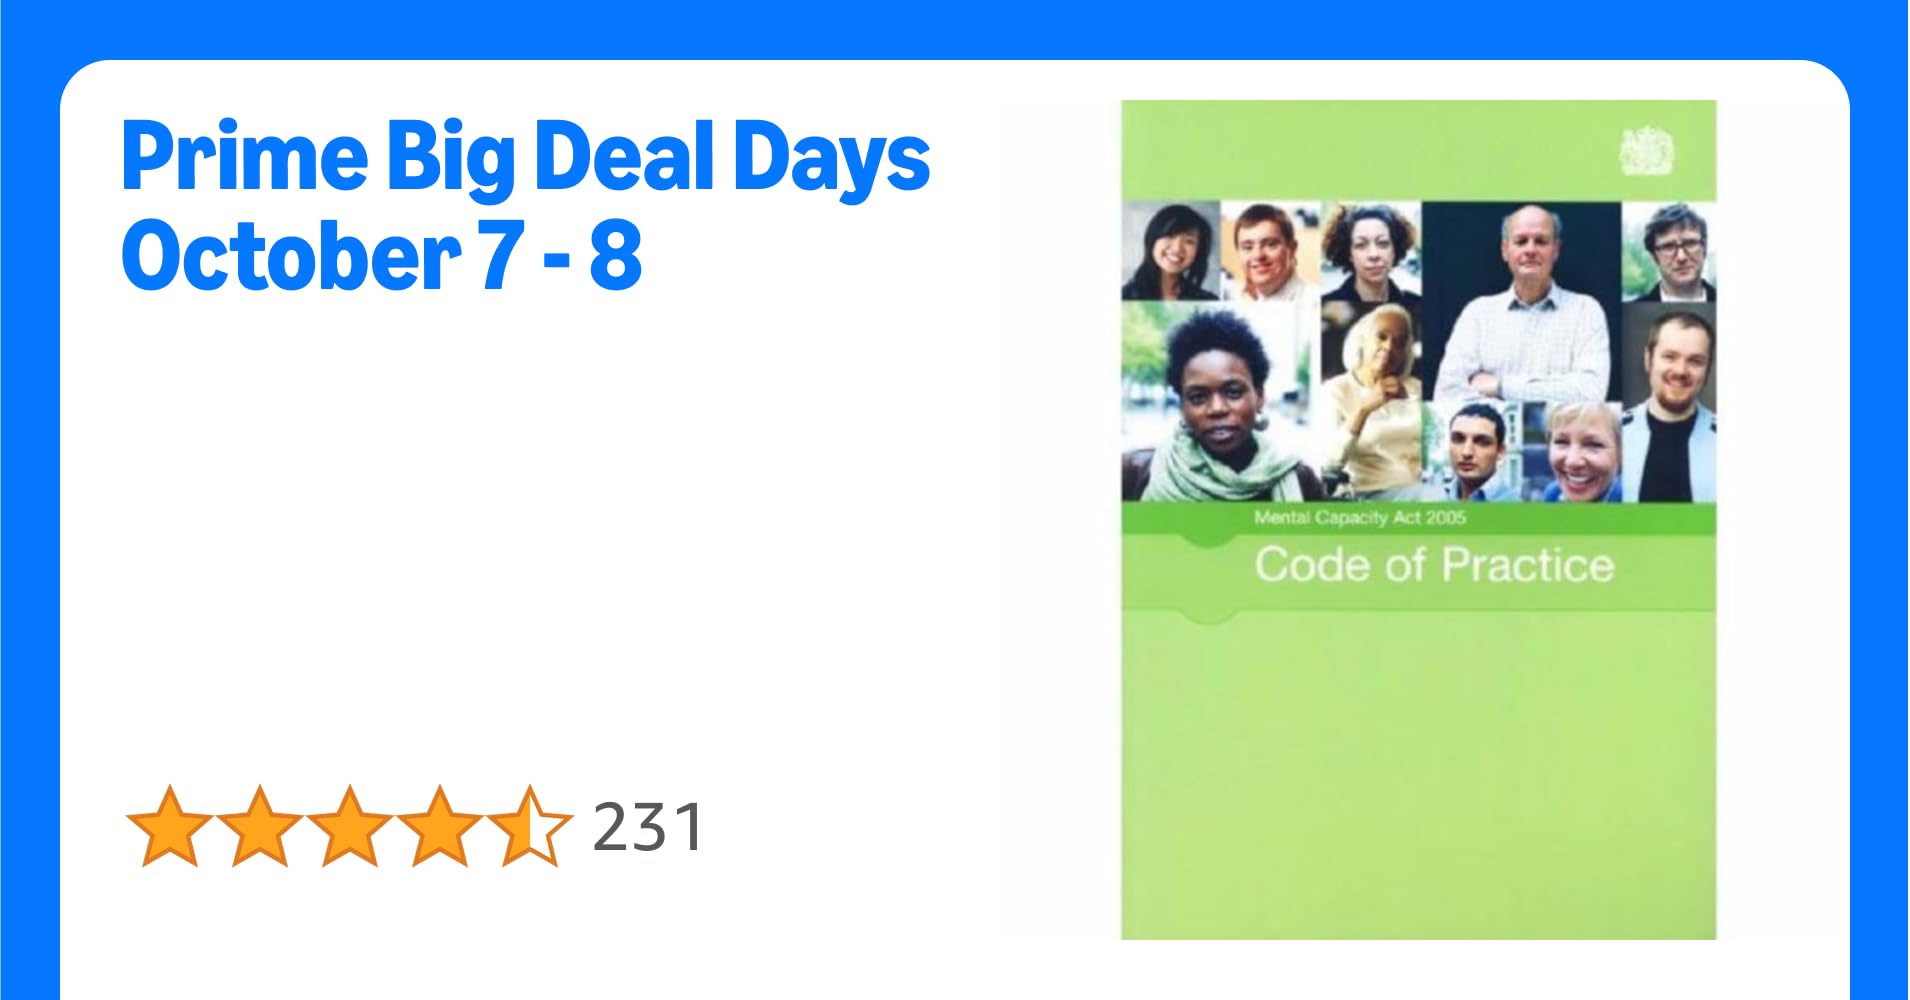Click the second orange rating star
1910x1000 pixels.
(259, 826)
